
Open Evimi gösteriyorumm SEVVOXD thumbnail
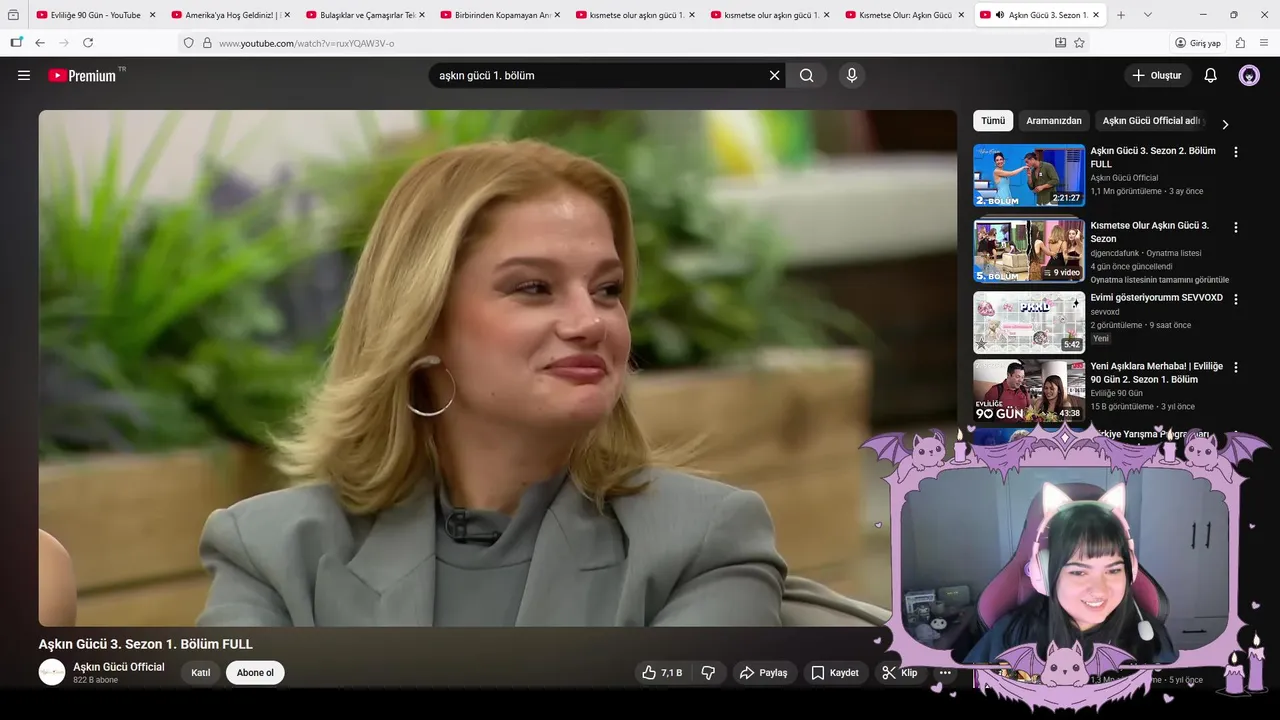point(1029,322)
